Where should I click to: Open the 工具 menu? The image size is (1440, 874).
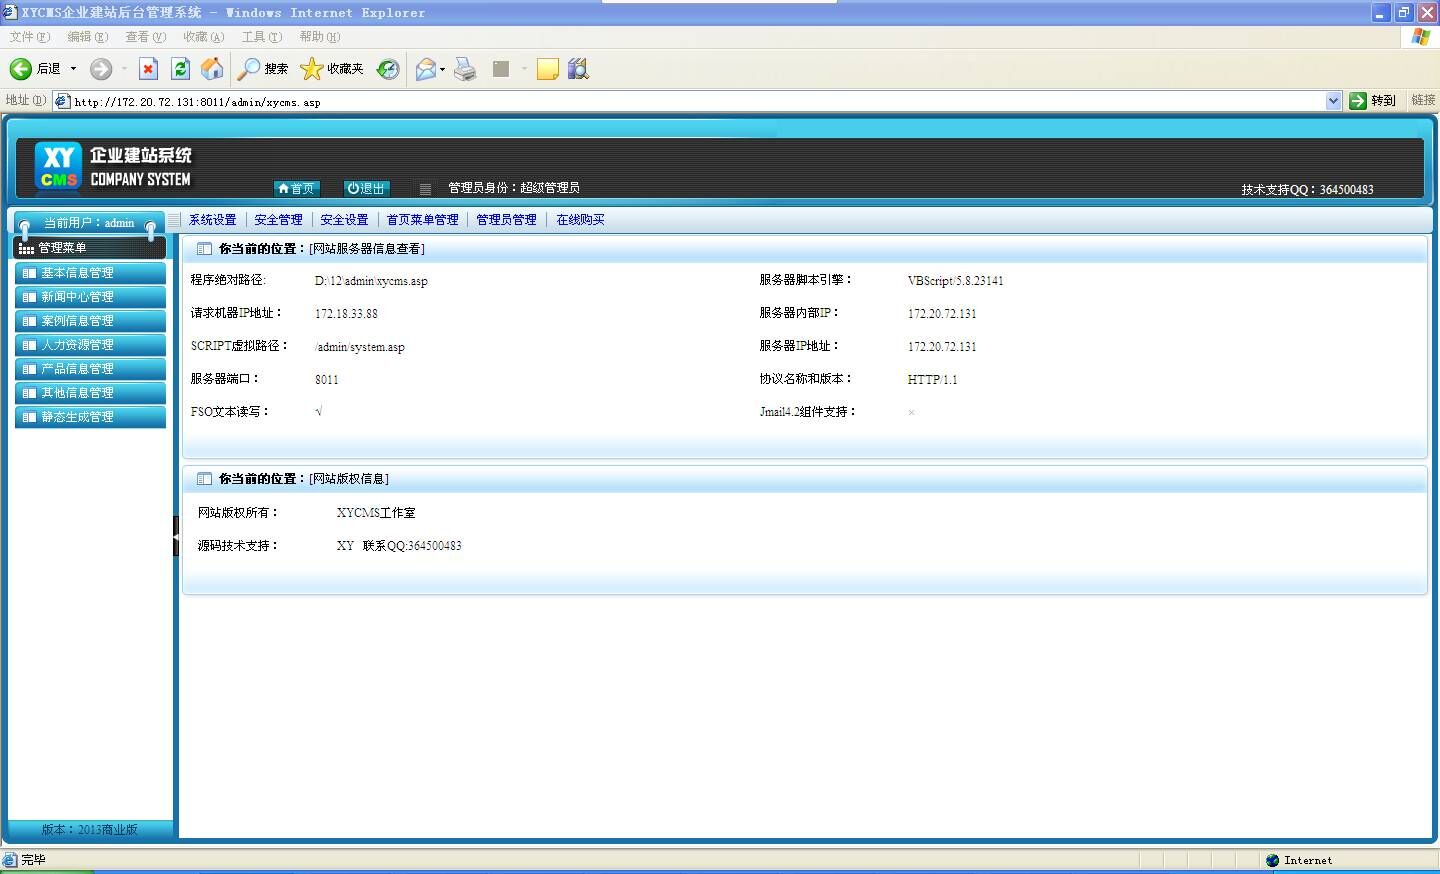point(261,37)
